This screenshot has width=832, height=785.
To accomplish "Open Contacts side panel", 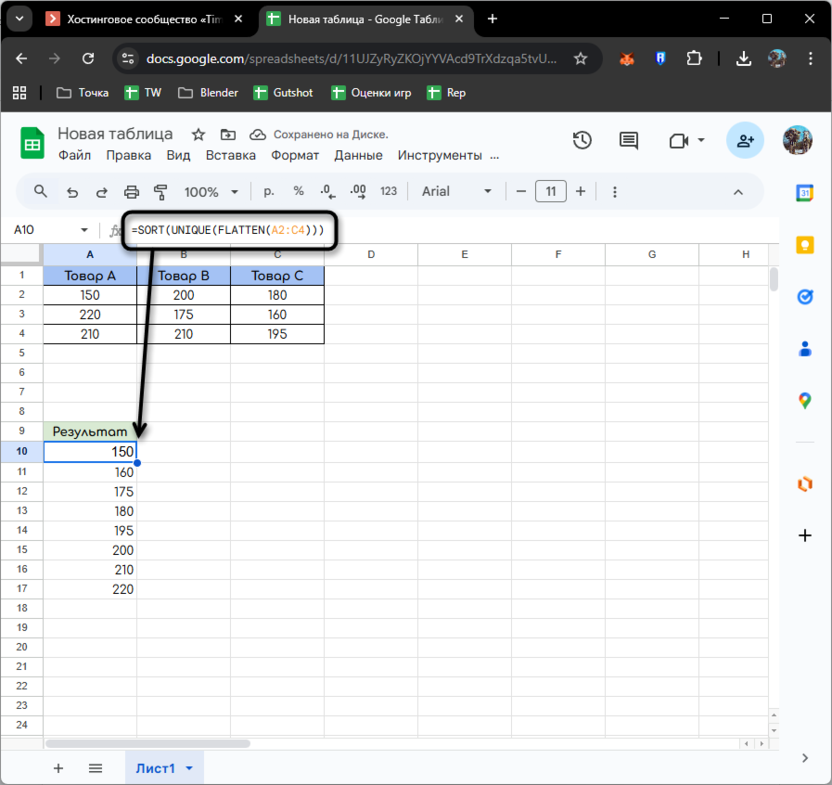I will (x=805, y=349).
